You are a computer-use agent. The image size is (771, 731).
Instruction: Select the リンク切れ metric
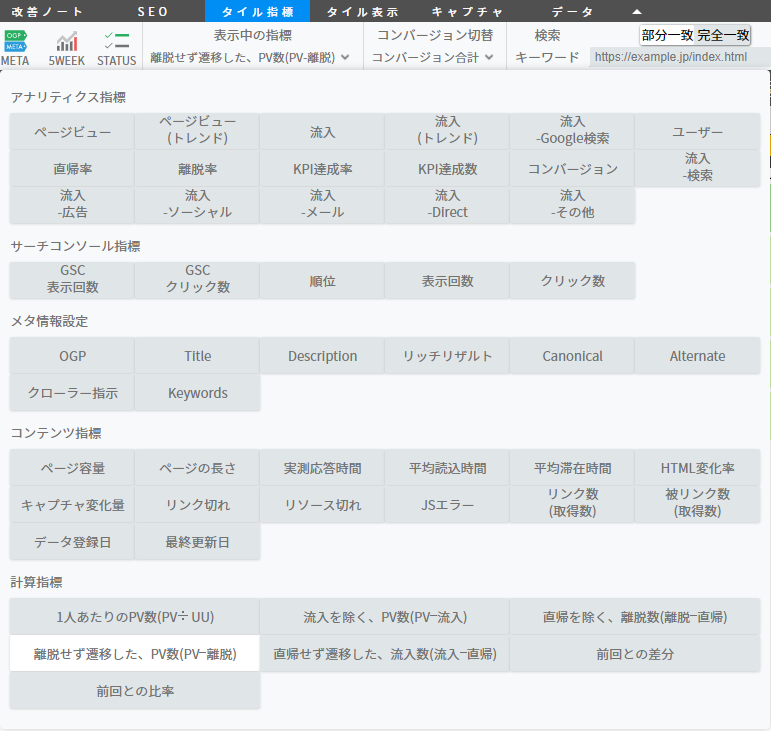(x=197, y=504)
